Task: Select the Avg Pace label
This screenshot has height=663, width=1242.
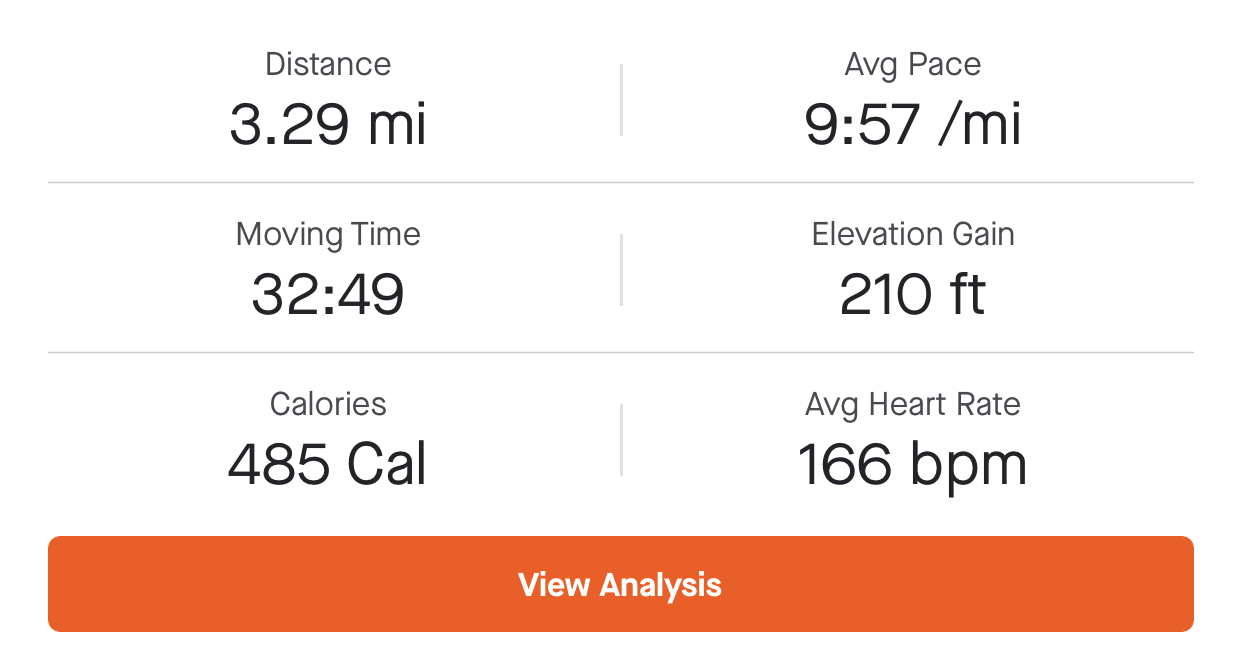Action: click(x=913, y=64)
